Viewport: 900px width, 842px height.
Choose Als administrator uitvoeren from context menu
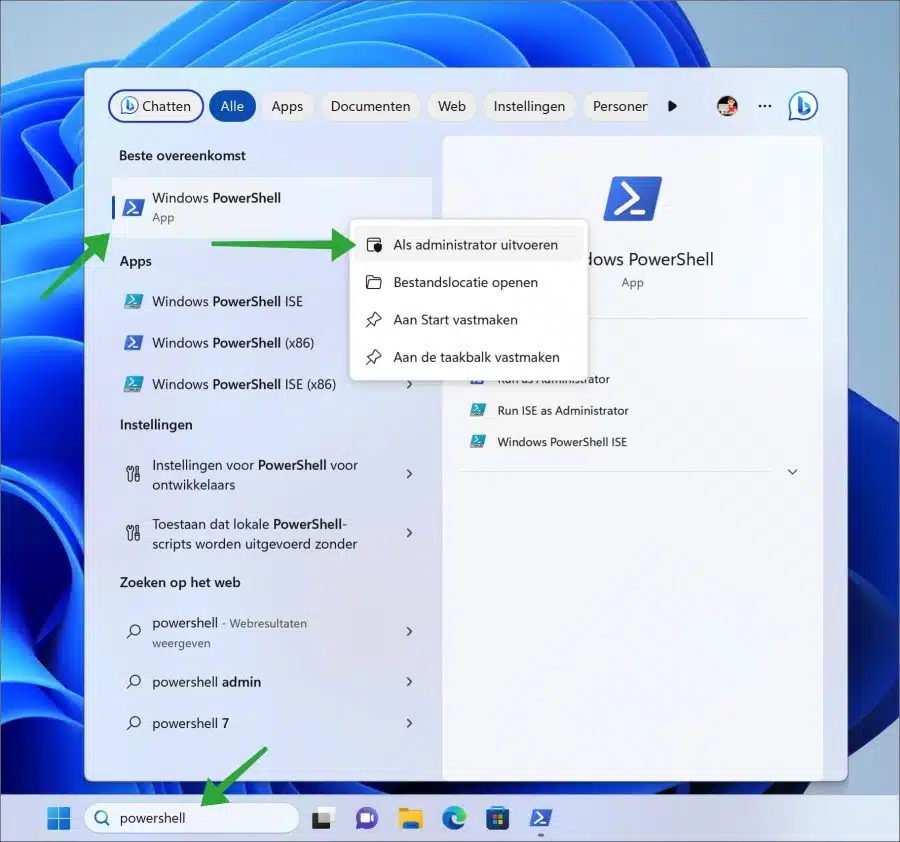(469, 245)
